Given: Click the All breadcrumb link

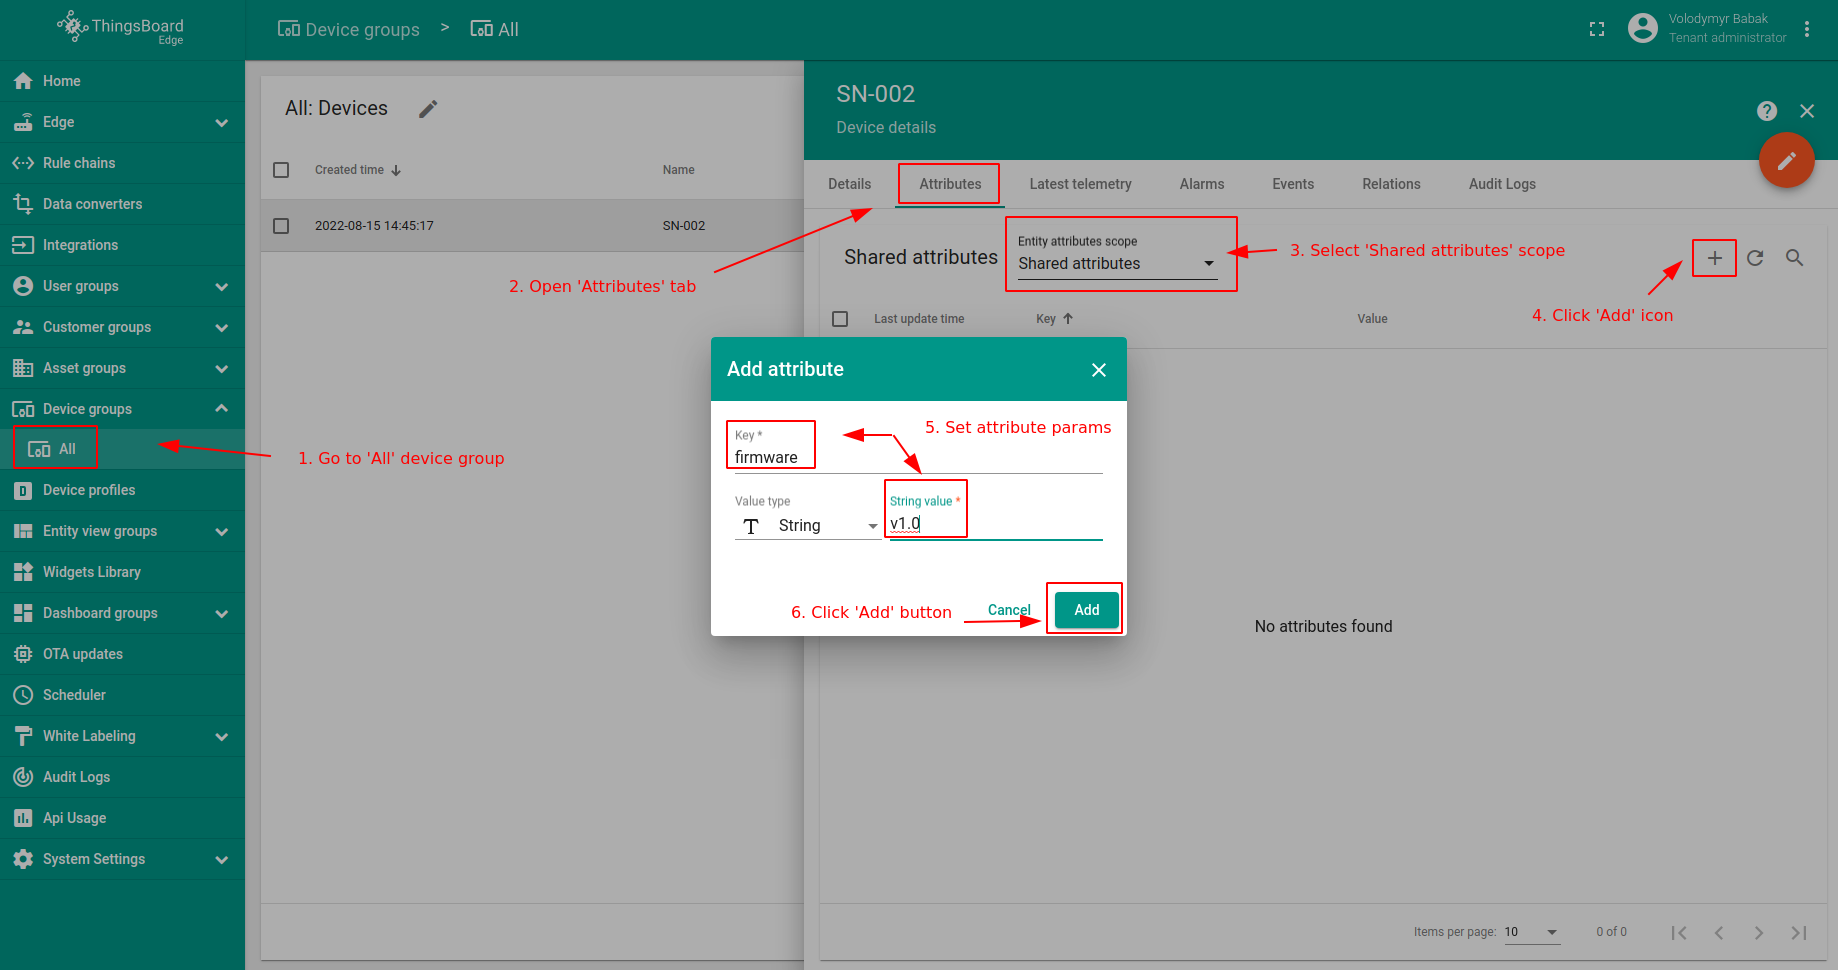Looking at the screenshot, I should pos(495,29).
